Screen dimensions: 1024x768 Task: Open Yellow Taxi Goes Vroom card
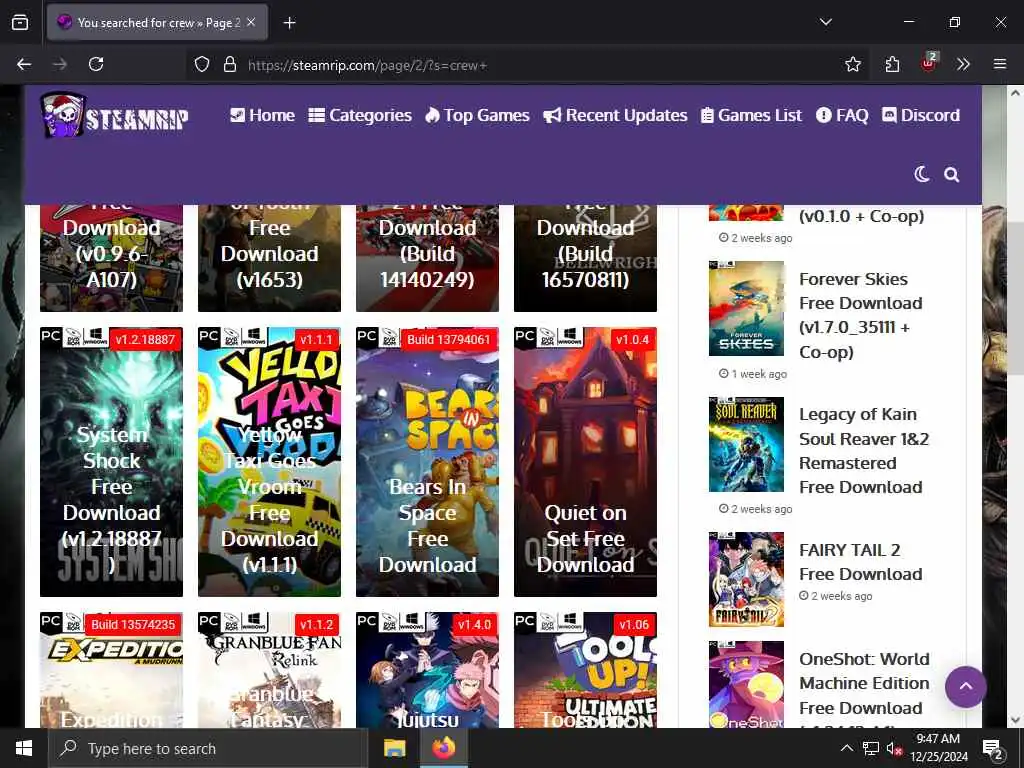pyautogui.click(x=270, y=462)
